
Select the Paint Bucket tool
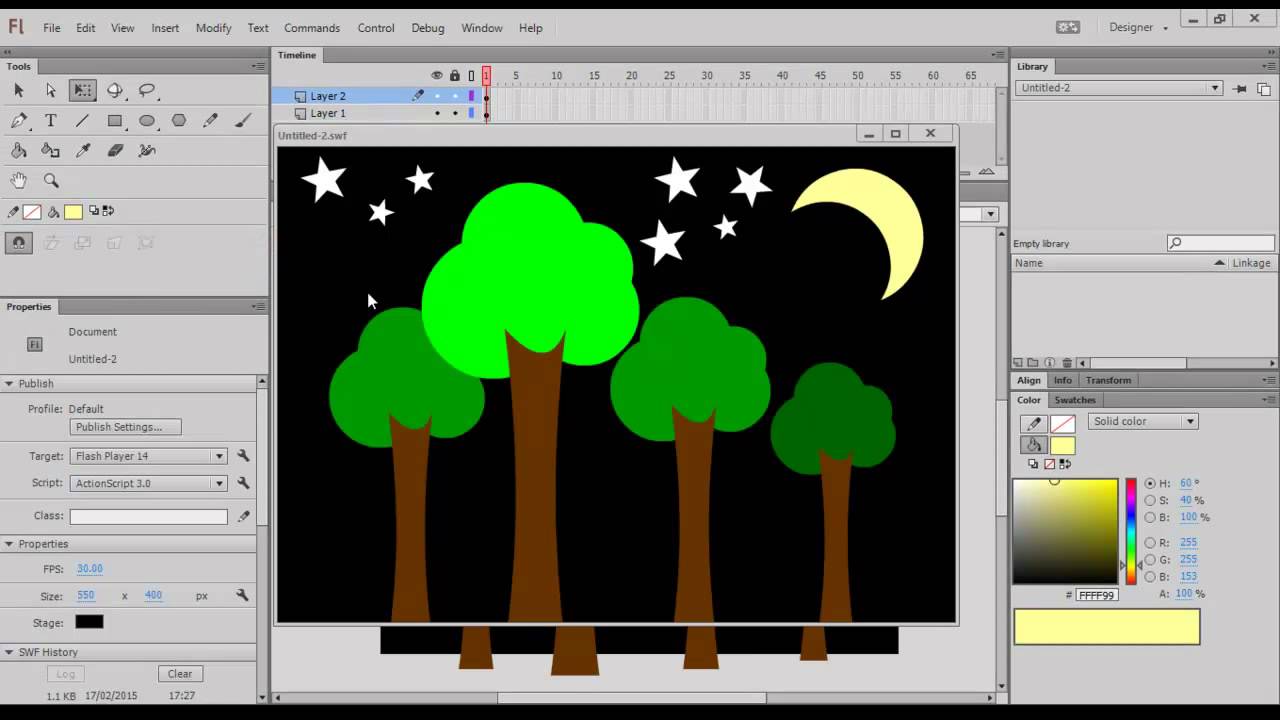[18, 151]
